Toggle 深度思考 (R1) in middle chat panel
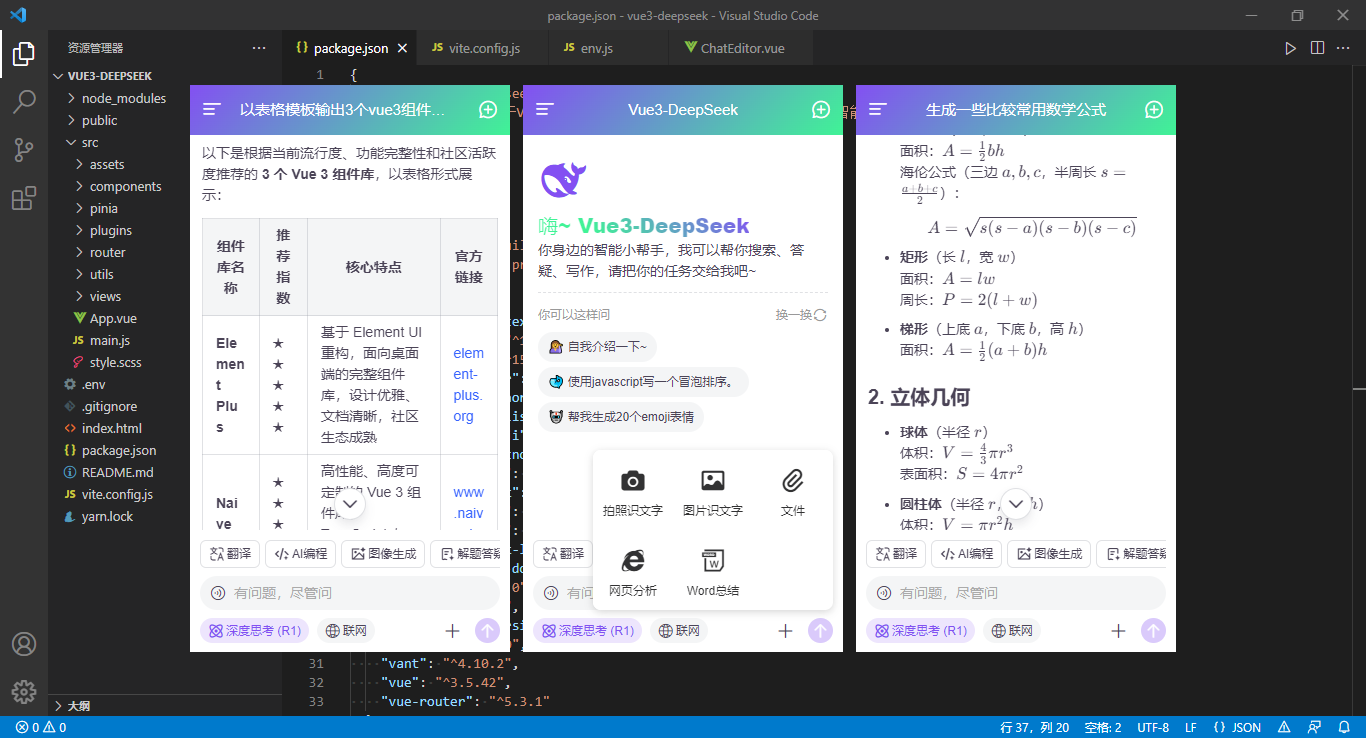This screenshot has width=1366, height=738. click(x=588, y=631)
